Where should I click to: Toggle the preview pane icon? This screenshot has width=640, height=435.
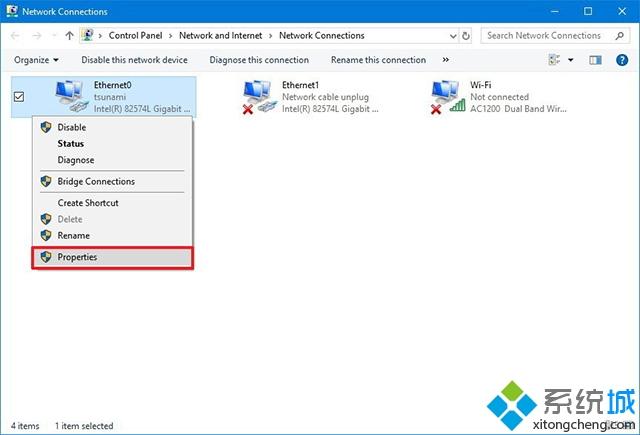click(x=595, y=60)
